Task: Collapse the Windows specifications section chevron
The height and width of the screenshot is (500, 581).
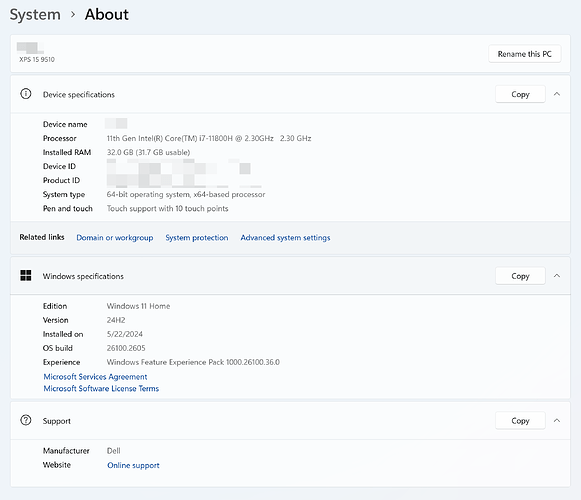Action: pyautogui.click(x=557, y=276)
